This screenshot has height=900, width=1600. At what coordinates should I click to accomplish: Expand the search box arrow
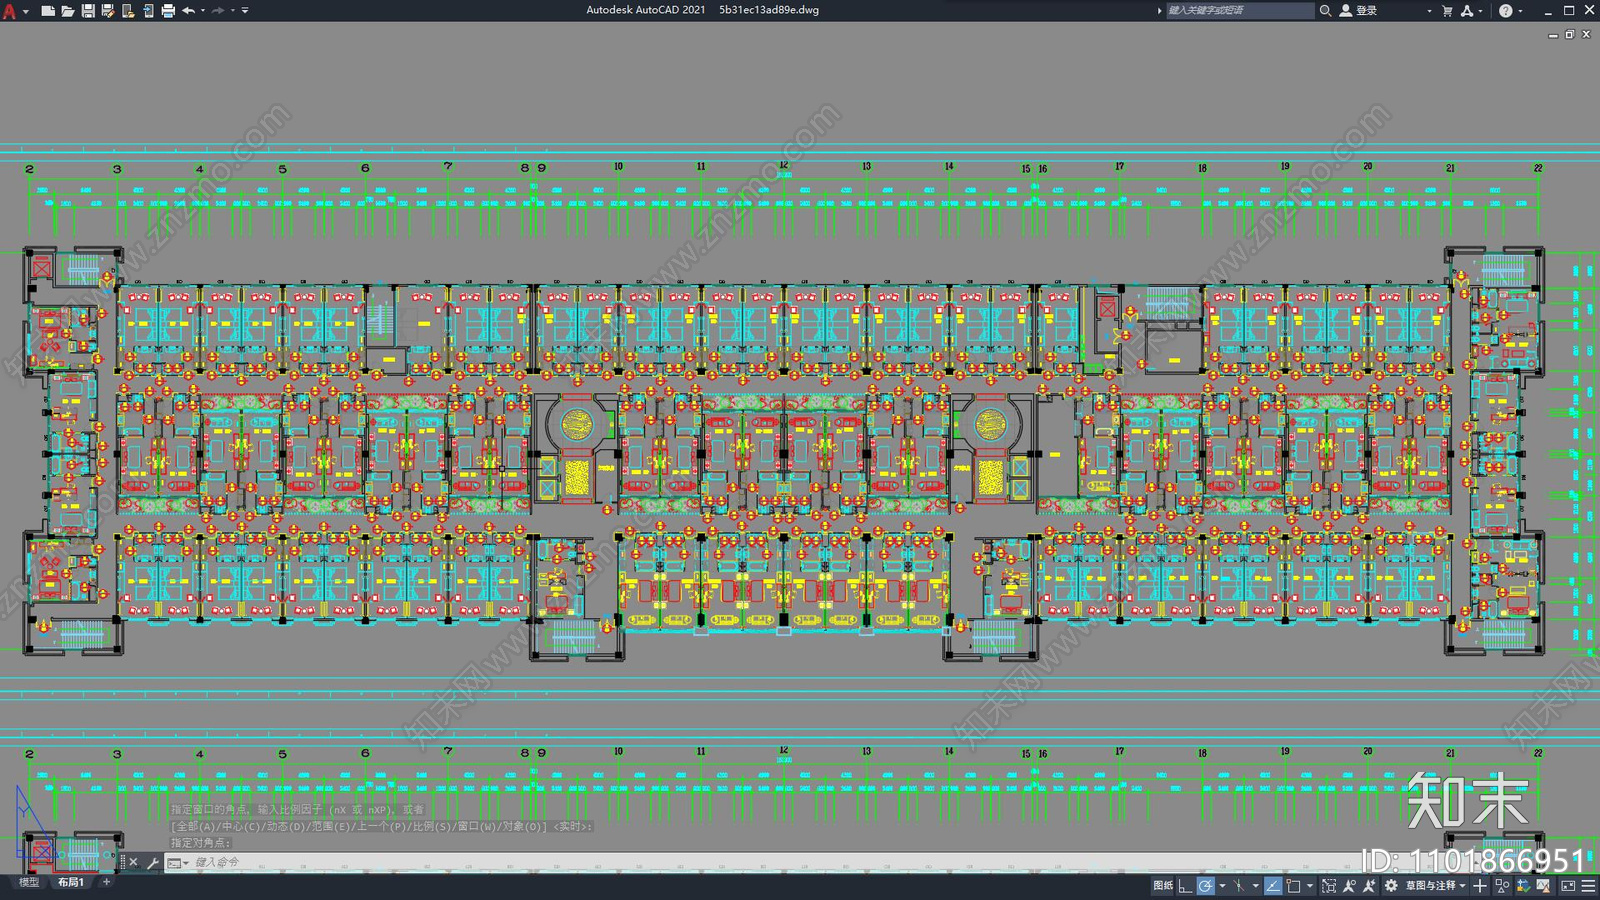point(1160,10)
